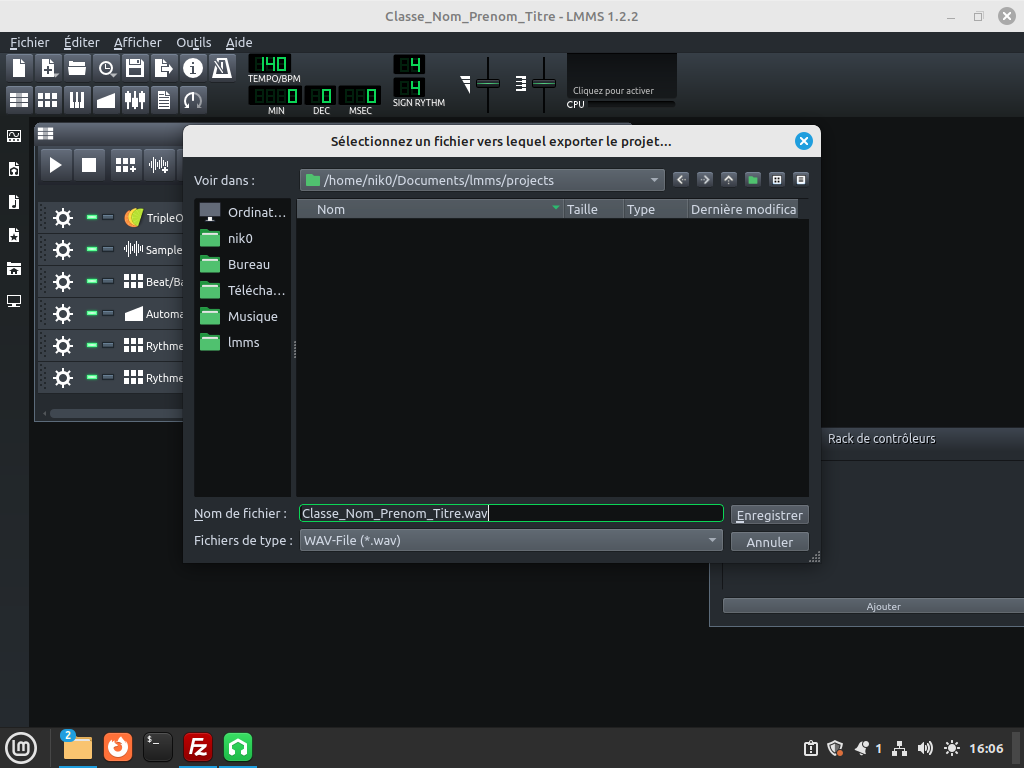Sort files by the Nom column
The image size is (1024, 768).
point(430,209)
